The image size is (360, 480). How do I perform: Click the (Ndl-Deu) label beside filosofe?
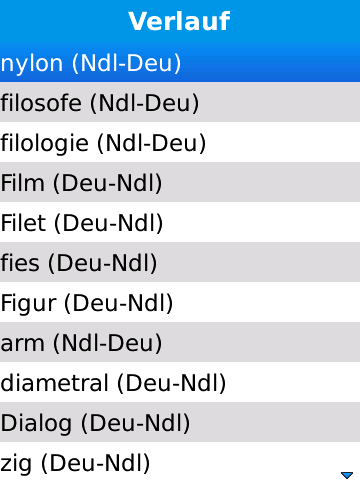tap(145, 103)
